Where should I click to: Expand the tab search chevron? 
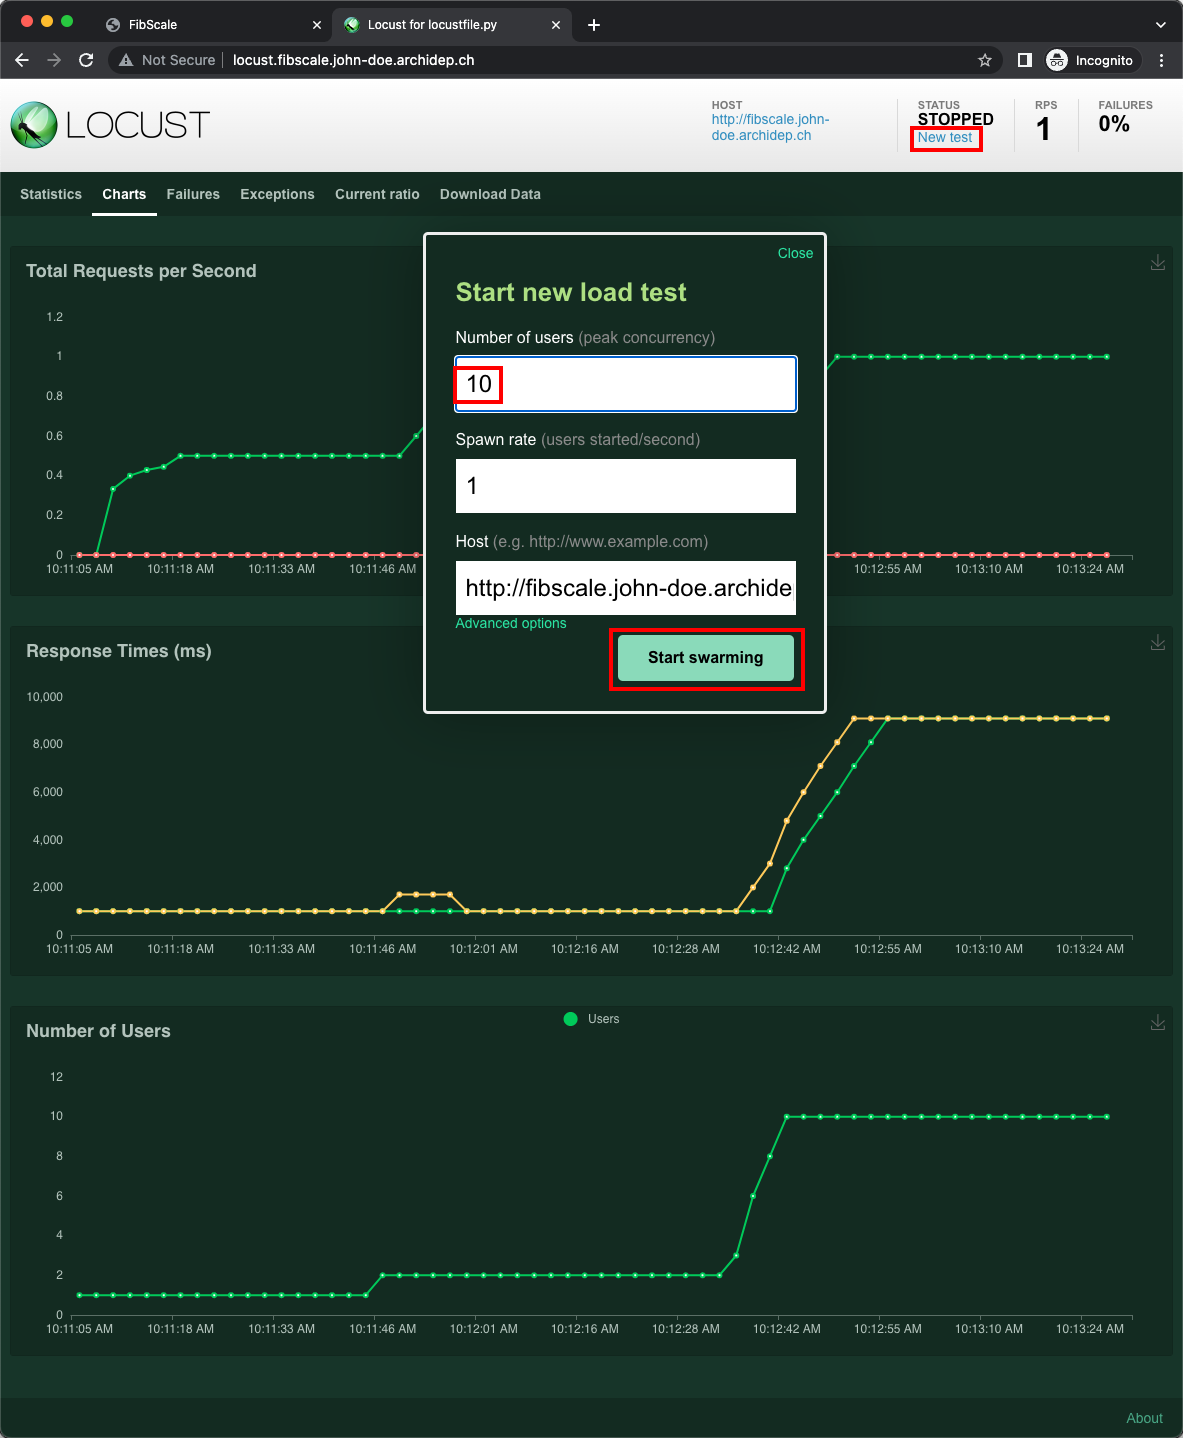pyautogui.click(x=1160, y=25)
